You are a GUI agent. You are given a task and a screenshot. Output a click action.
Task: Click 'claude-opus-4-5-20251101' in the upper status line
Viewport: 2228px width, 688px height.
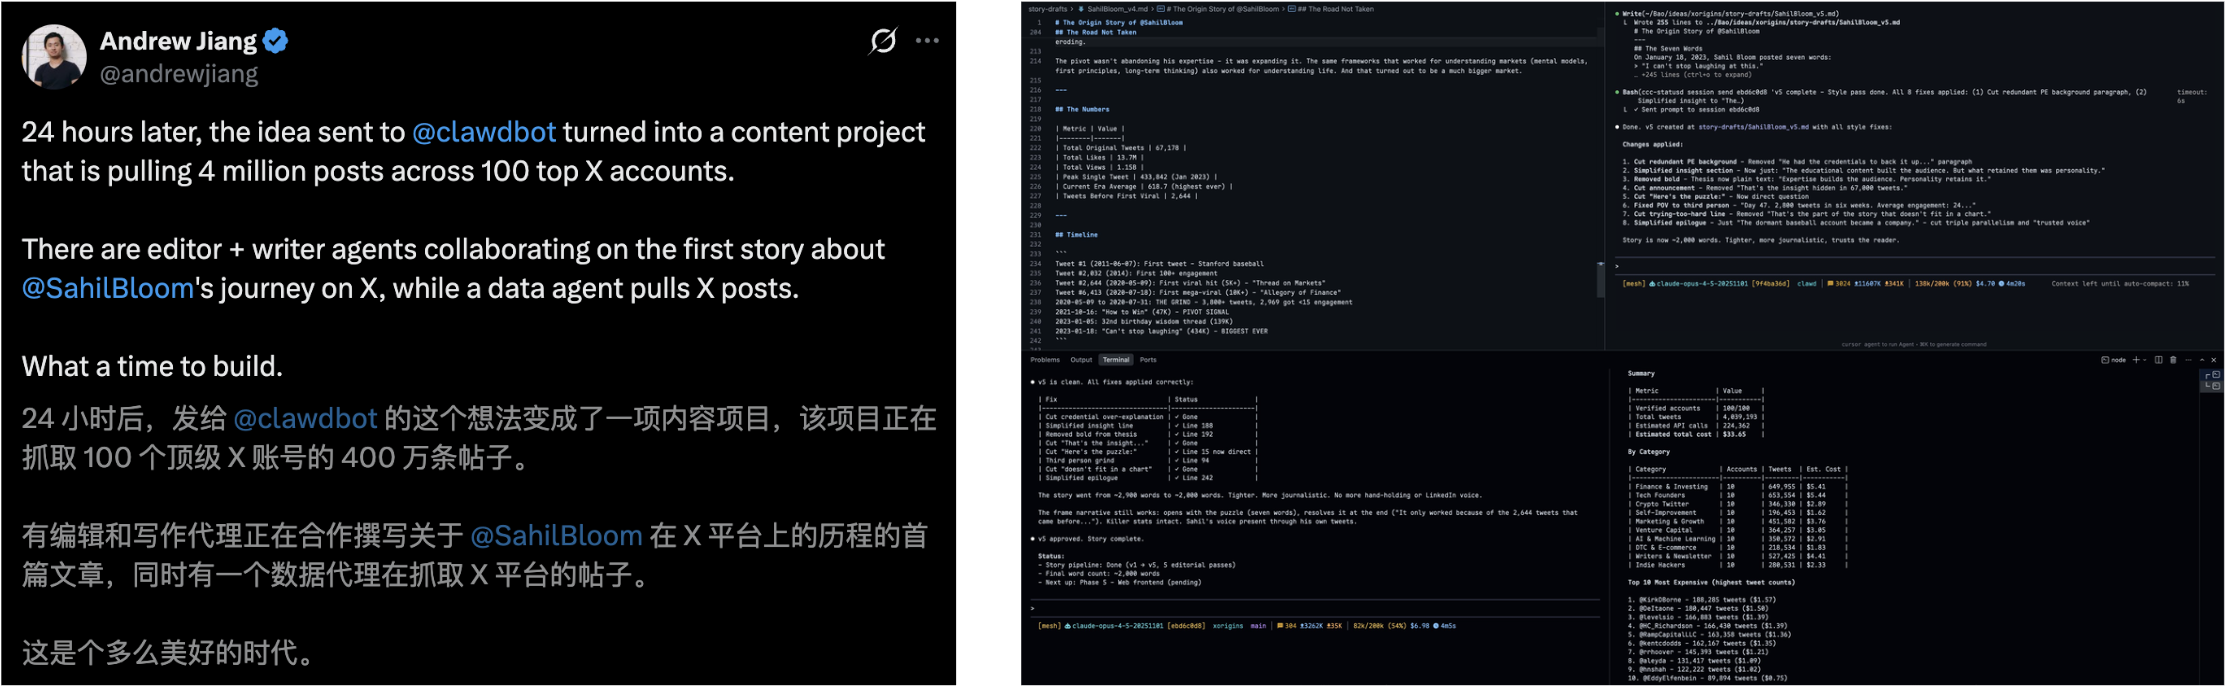(x=1702, y=284)
